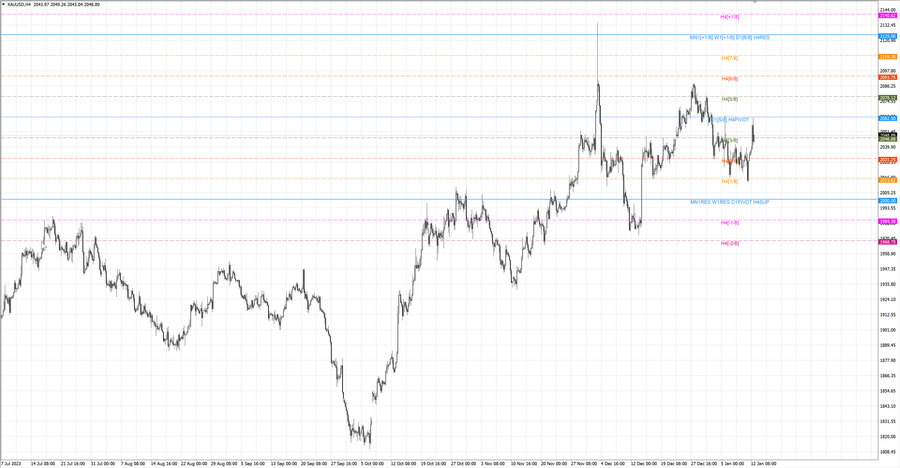Click the 2140.62 magenta price tag

coord(887,16)
